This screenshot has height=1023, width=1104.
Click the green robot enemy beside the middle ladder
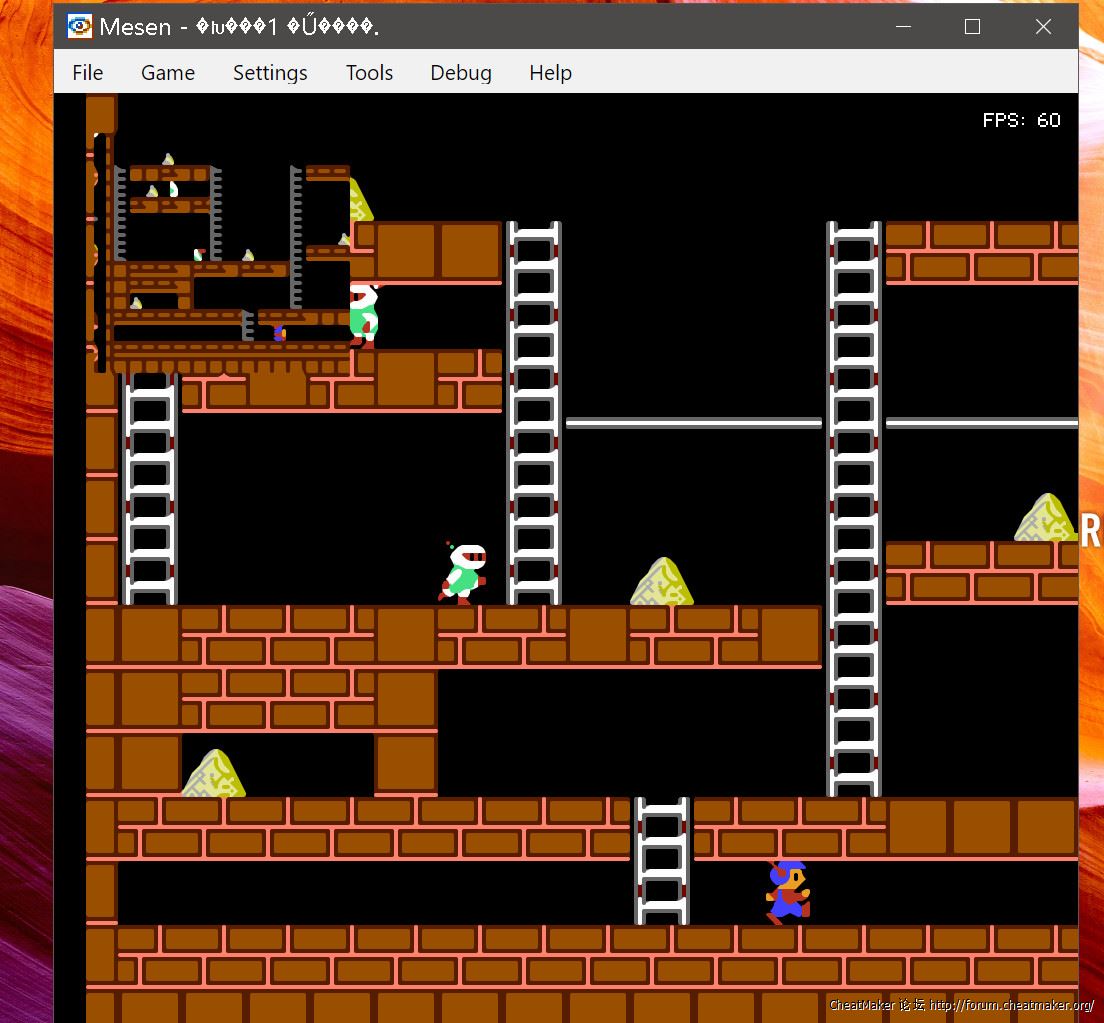463,573
